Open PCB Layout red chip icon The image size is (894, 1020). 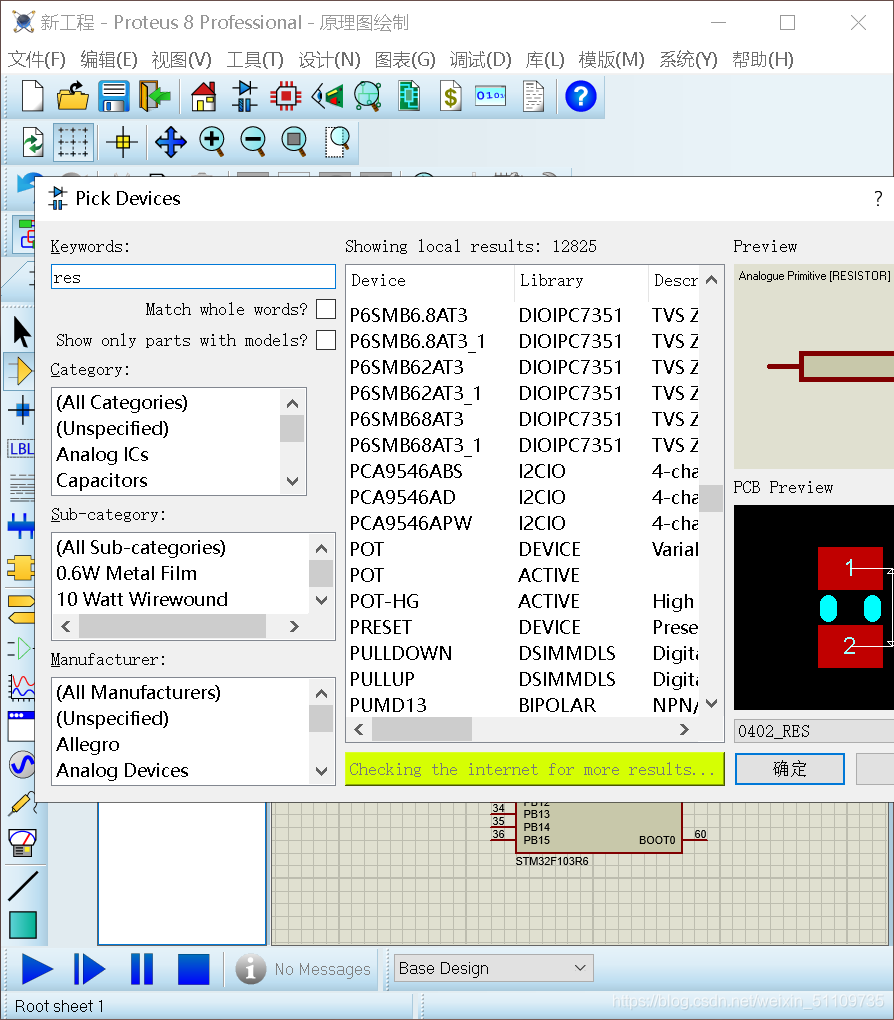(285, 96)
